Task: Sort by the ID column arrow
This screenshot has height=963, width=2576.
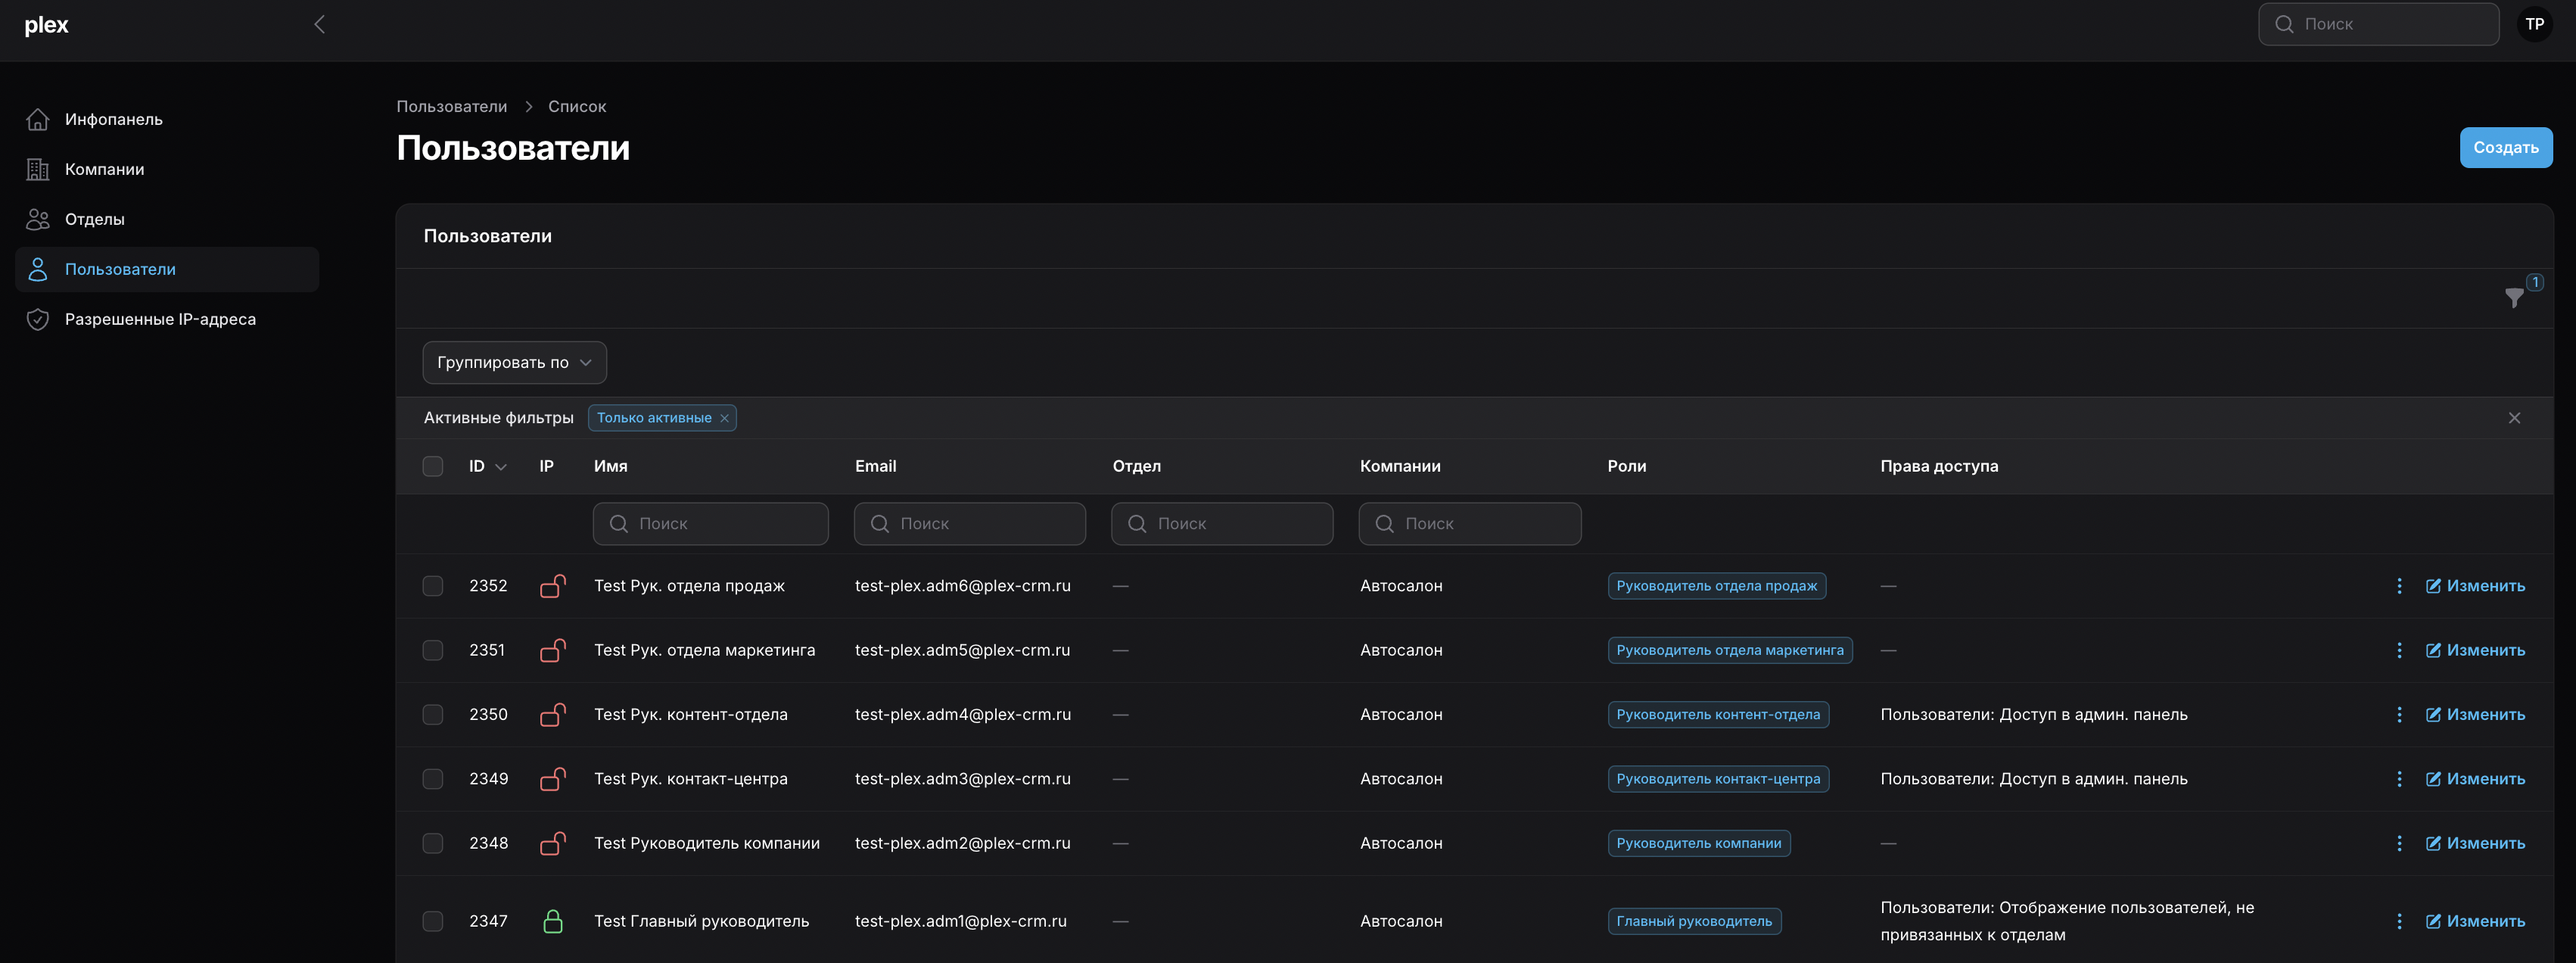Action: [x=501, y=467]
